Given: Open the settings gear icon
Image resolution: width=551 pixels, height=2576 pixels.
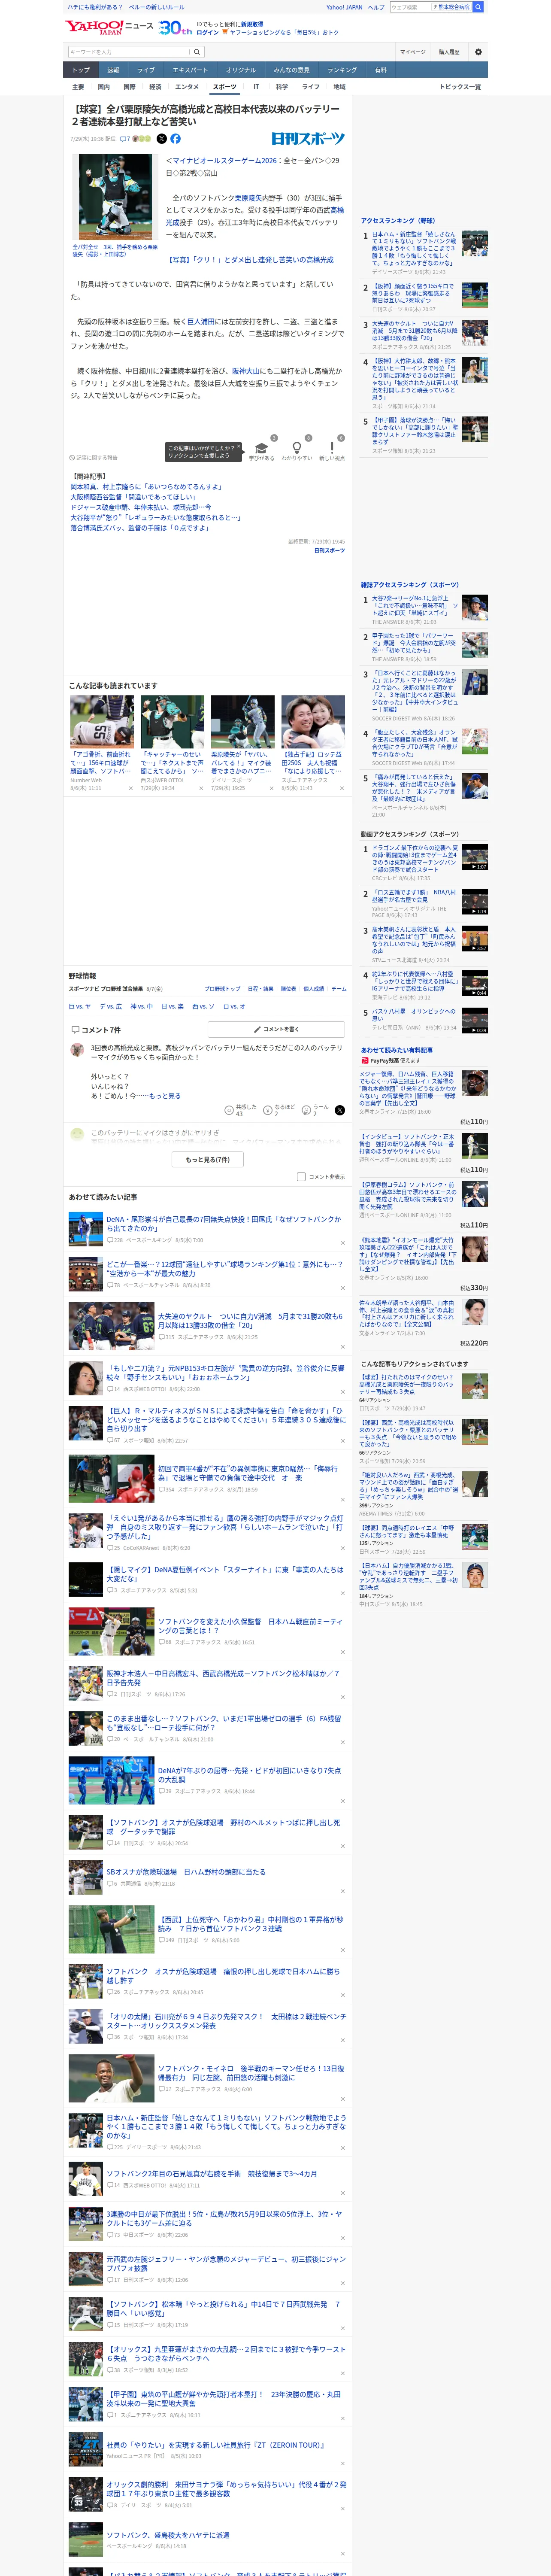Looking at the screenshot, I should pyautogui.click(x=478, y=52).
